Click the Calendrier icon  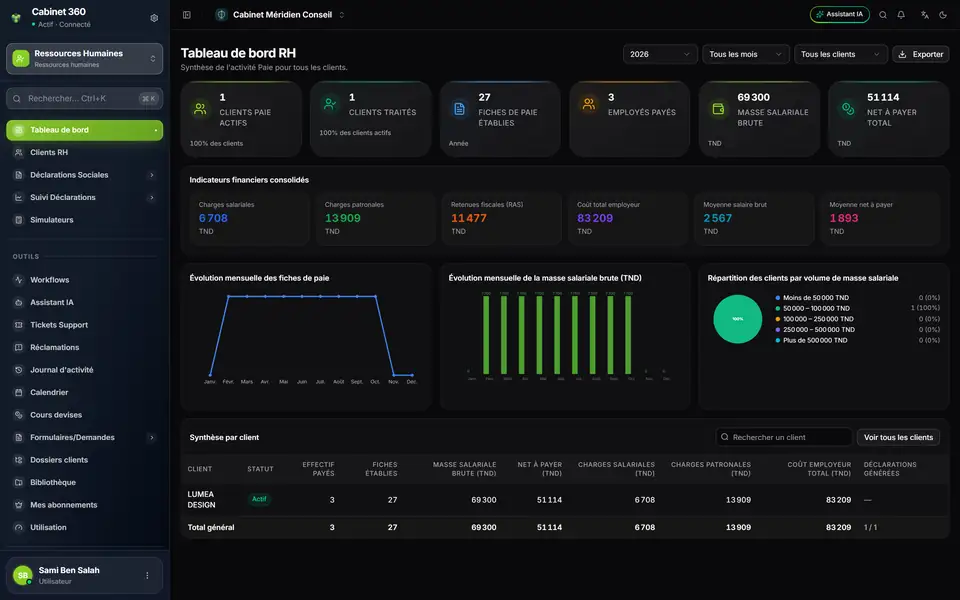point(18,392)
